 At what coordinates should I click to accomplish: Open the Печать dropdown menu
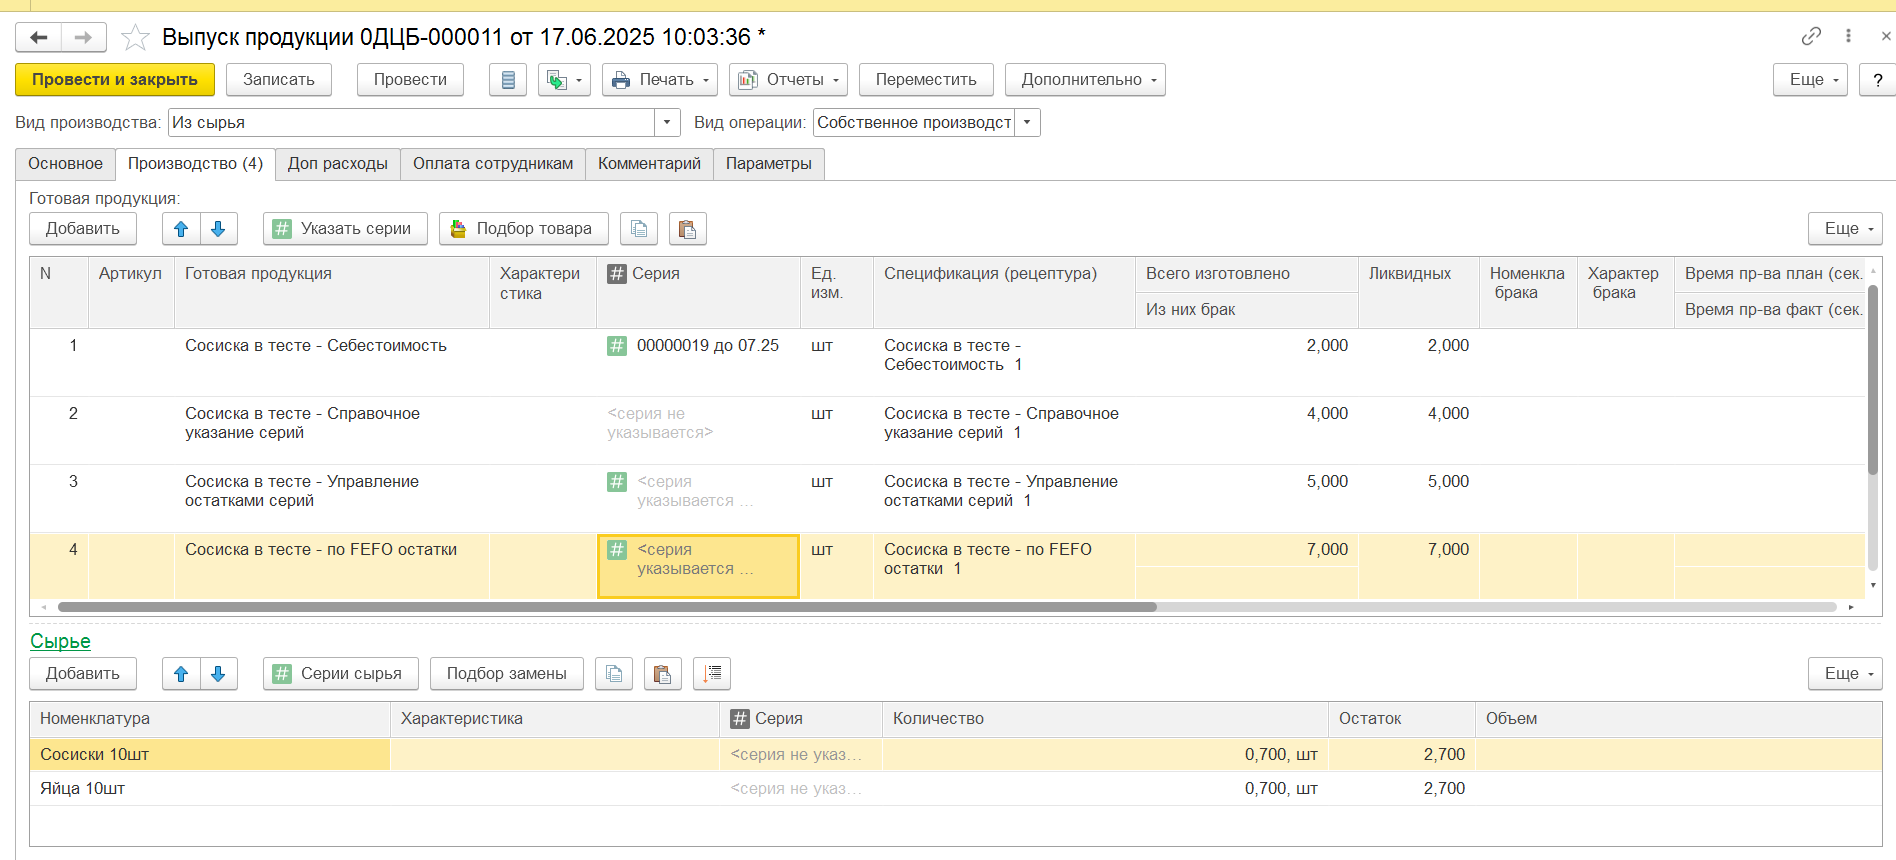coord(662,80)
